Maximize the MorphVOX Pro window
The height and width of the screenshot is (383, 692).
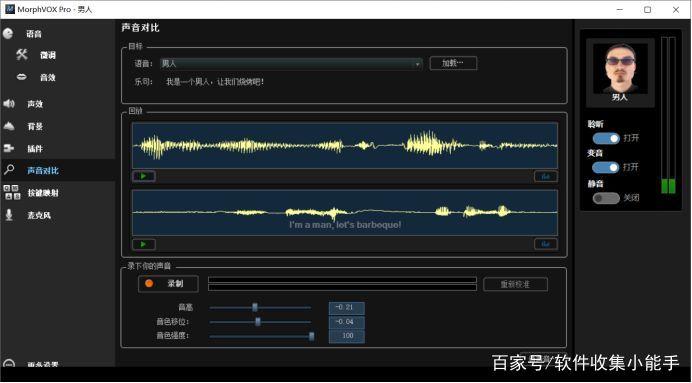[x=647, y=9]
